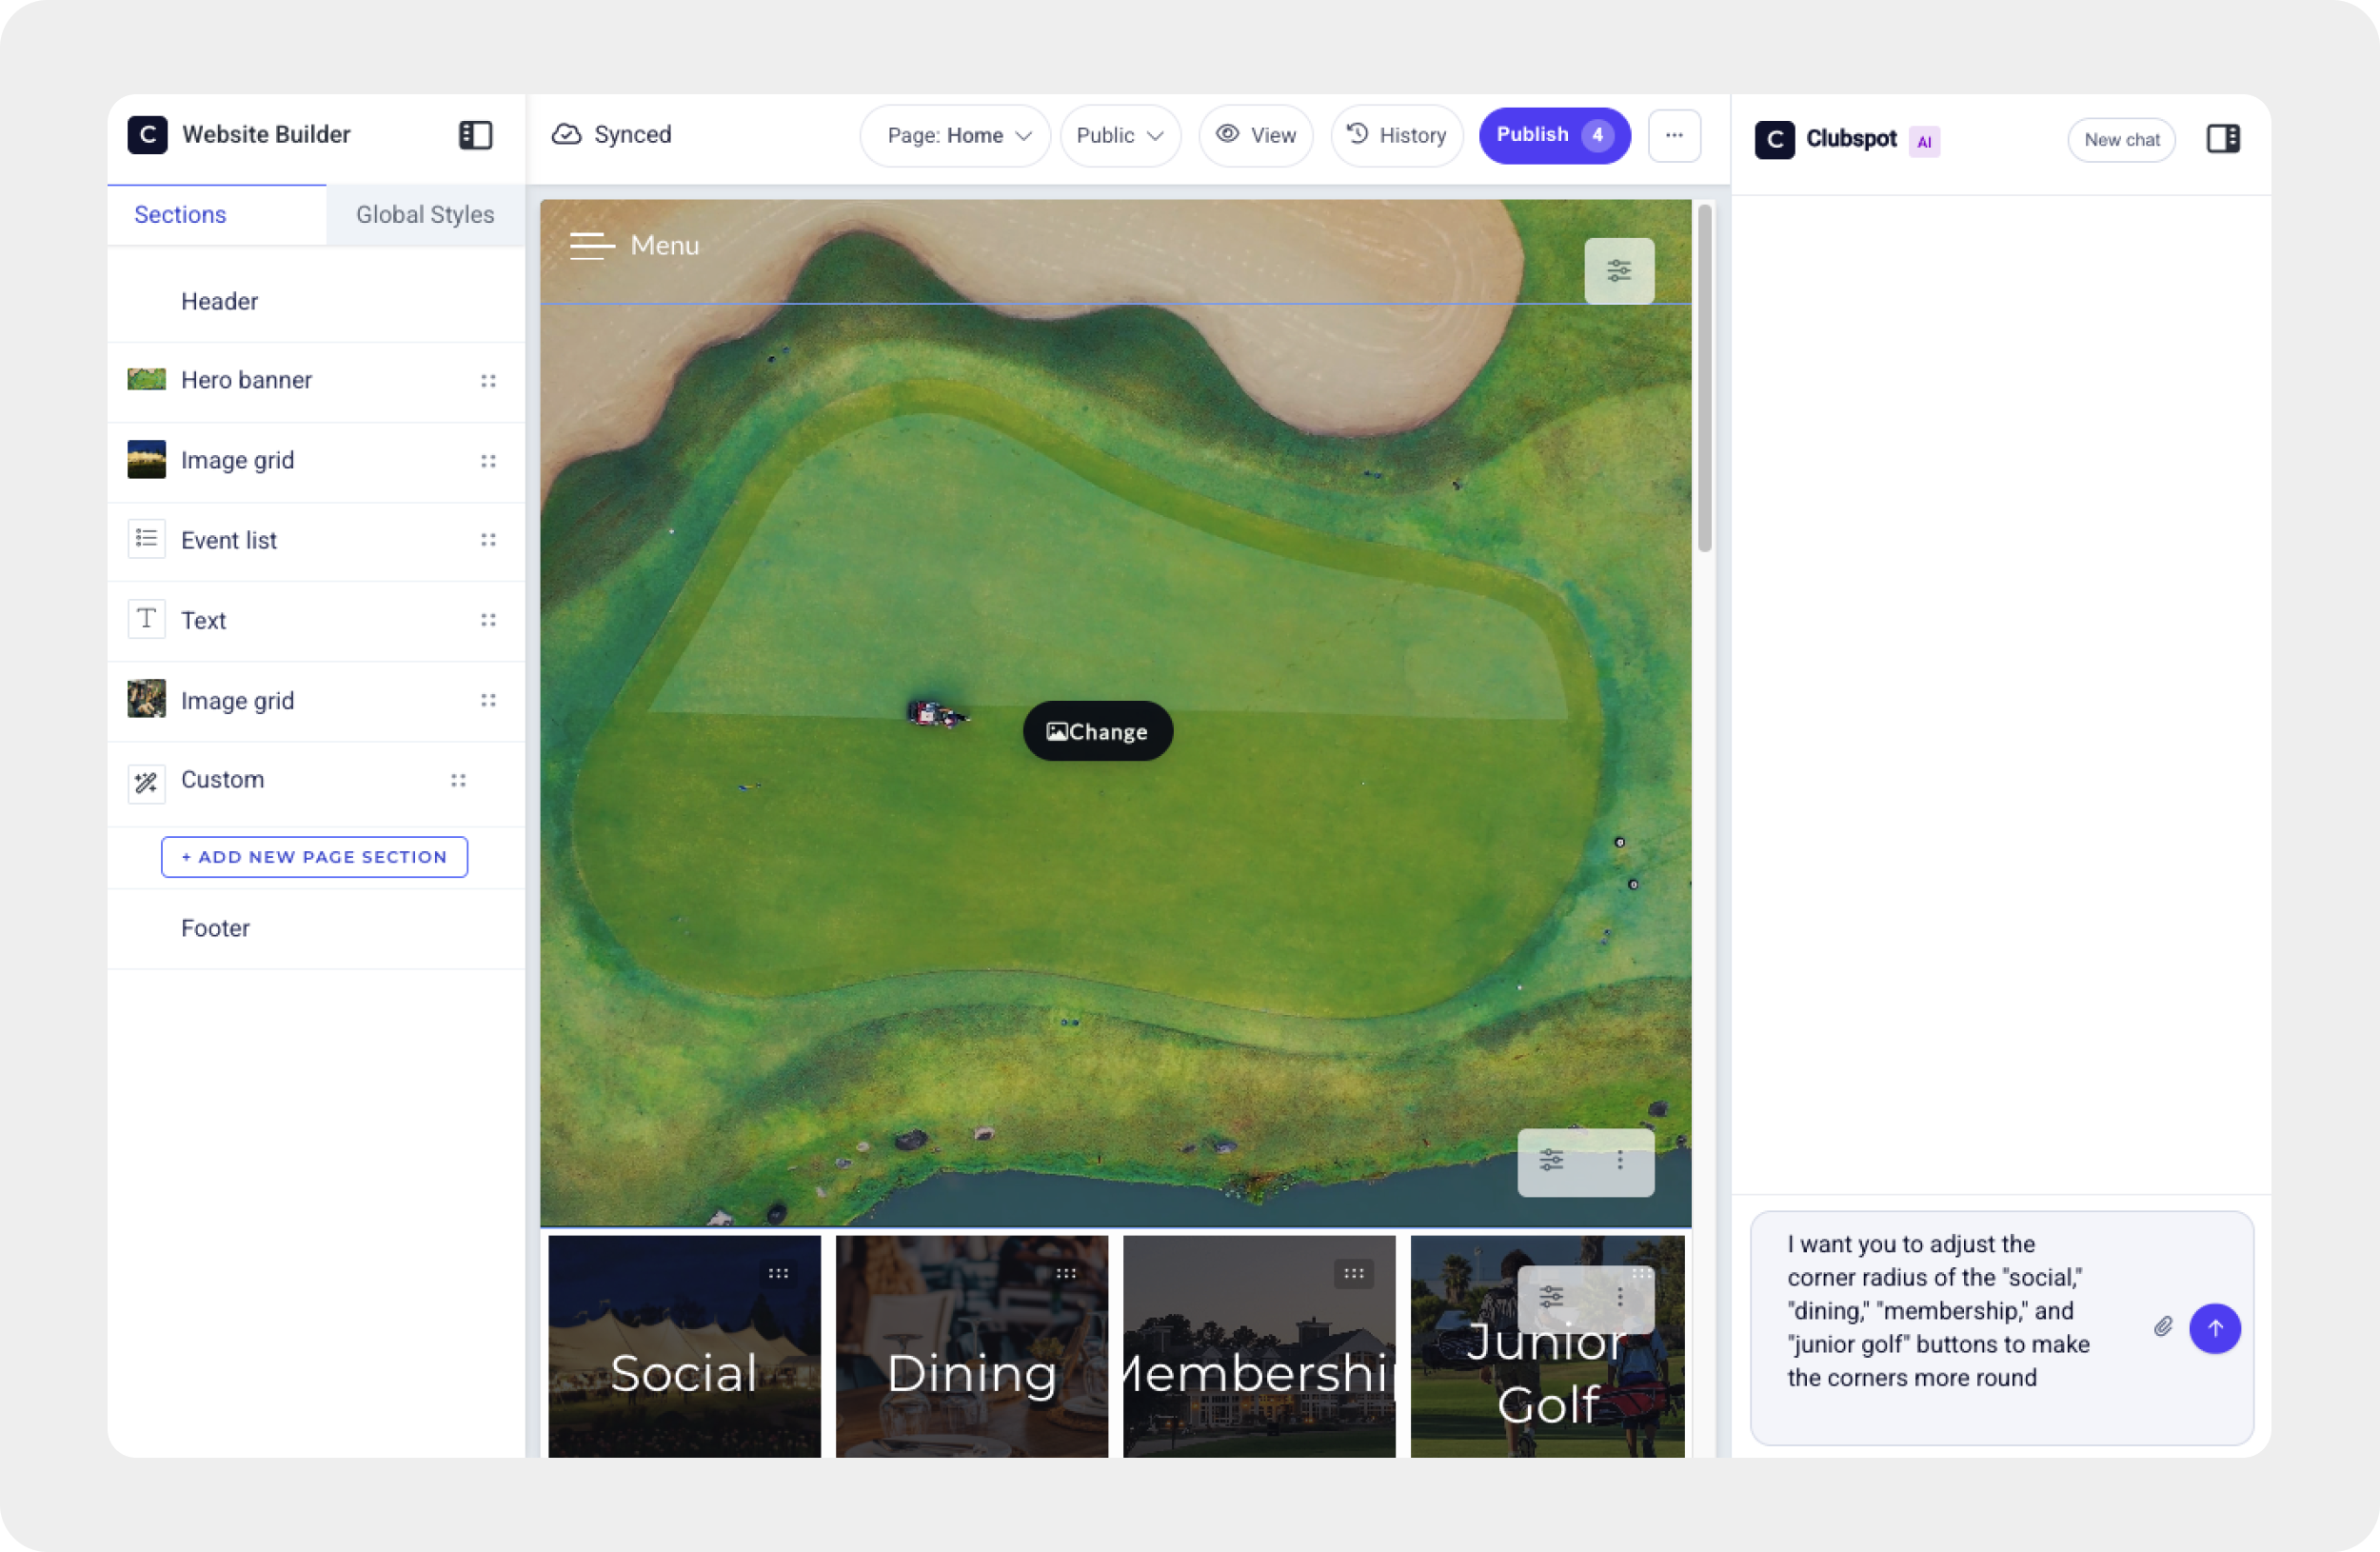
Task: Click the hamburger Menu icon on the page
Action: coord(592,245)
